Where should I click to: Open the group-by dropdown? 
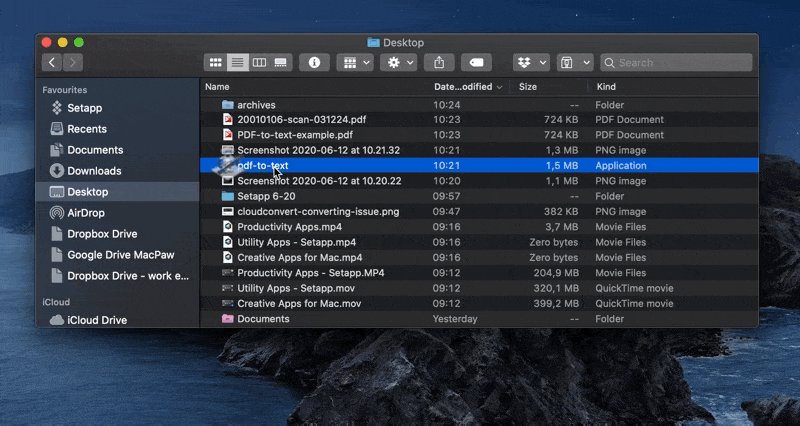click(x=356, y=63)
